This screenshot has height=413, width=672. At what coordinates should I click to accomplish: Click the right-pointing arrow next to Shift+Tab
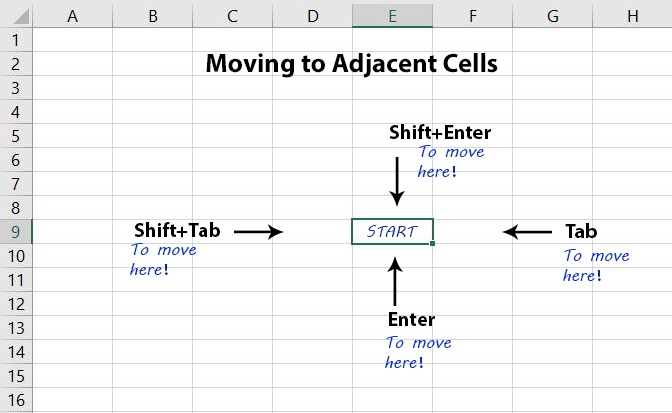[x=259, y=232]
